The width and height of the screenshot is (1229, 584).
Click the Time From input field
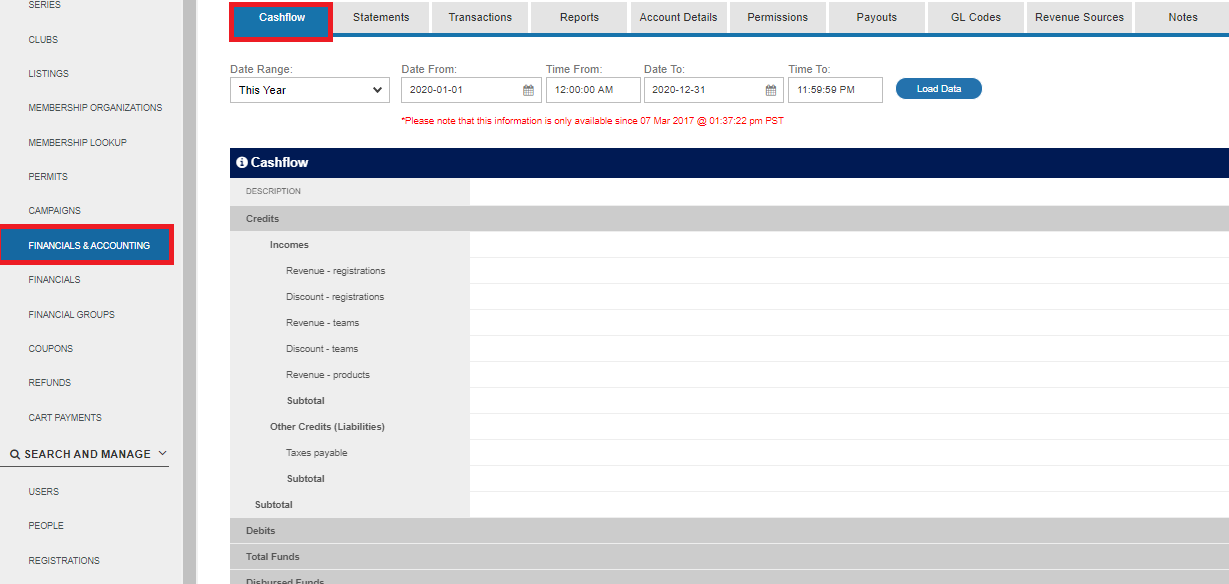coord(593,90)
